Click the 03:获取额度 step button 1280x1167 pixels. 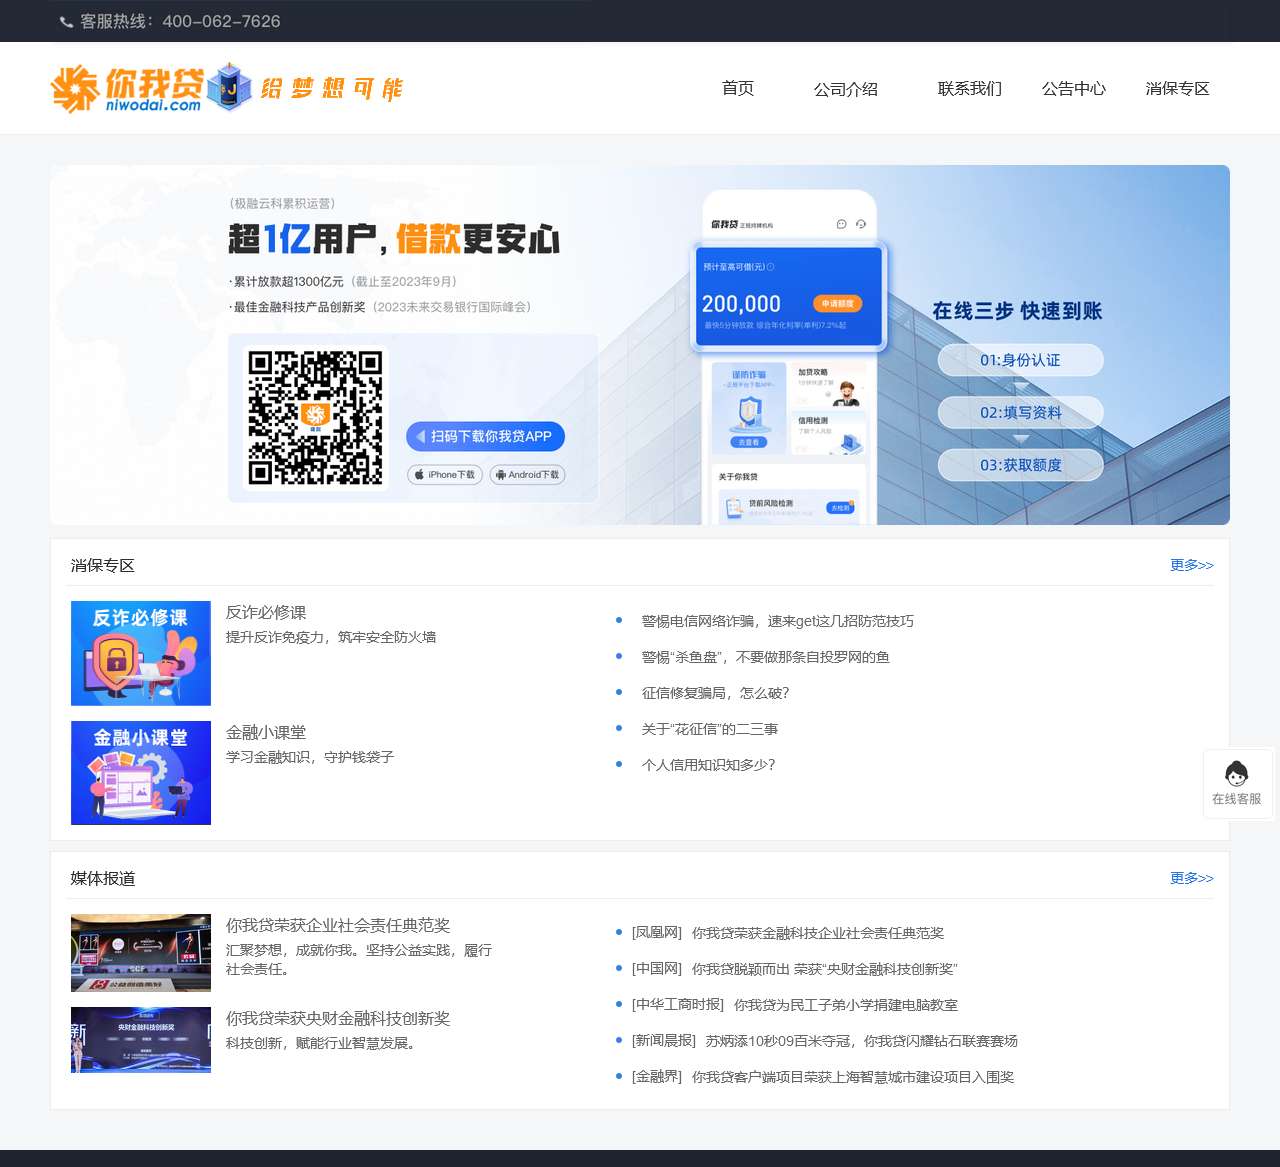[x=1020, y=465]
